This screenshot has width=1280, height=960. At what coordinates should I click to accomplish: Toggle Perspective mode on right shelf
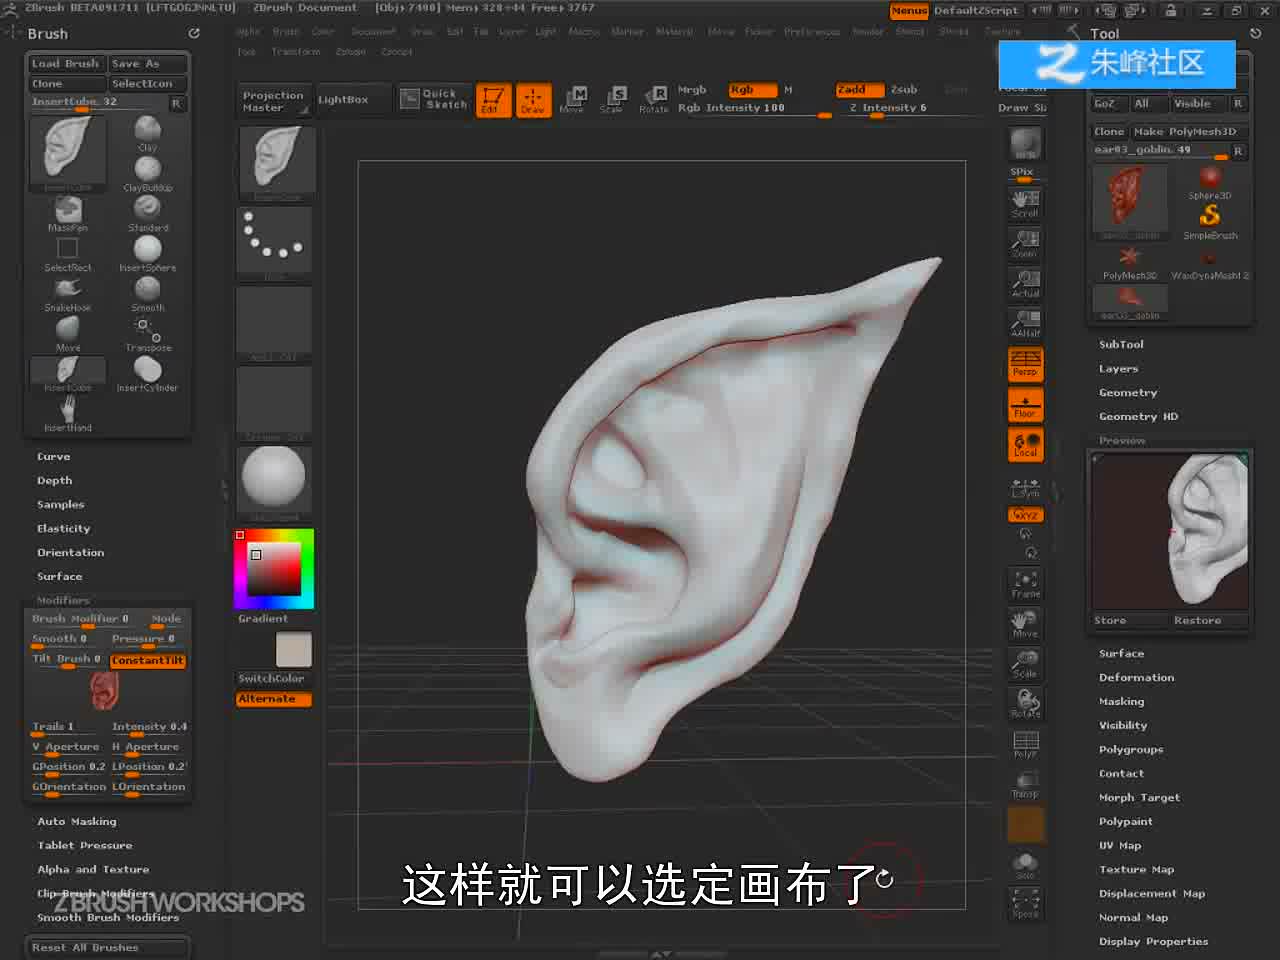pyautogui.click(x=1025, y=364)
